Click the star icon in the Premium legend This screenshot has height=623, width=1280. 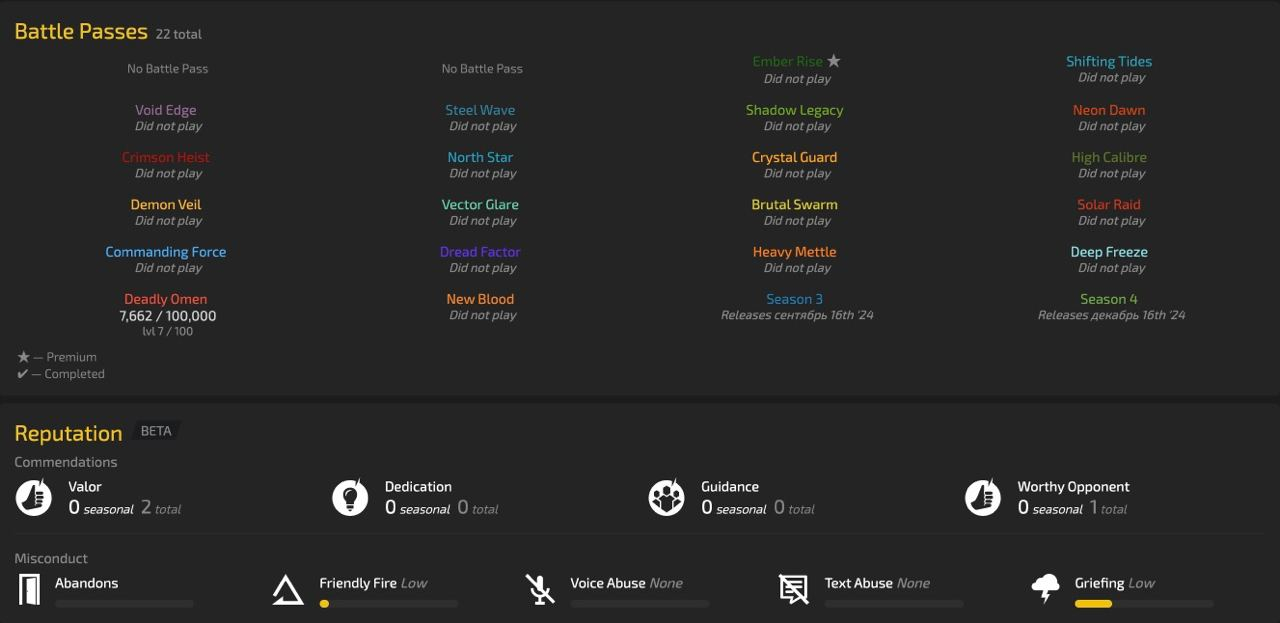coord(24,357)
